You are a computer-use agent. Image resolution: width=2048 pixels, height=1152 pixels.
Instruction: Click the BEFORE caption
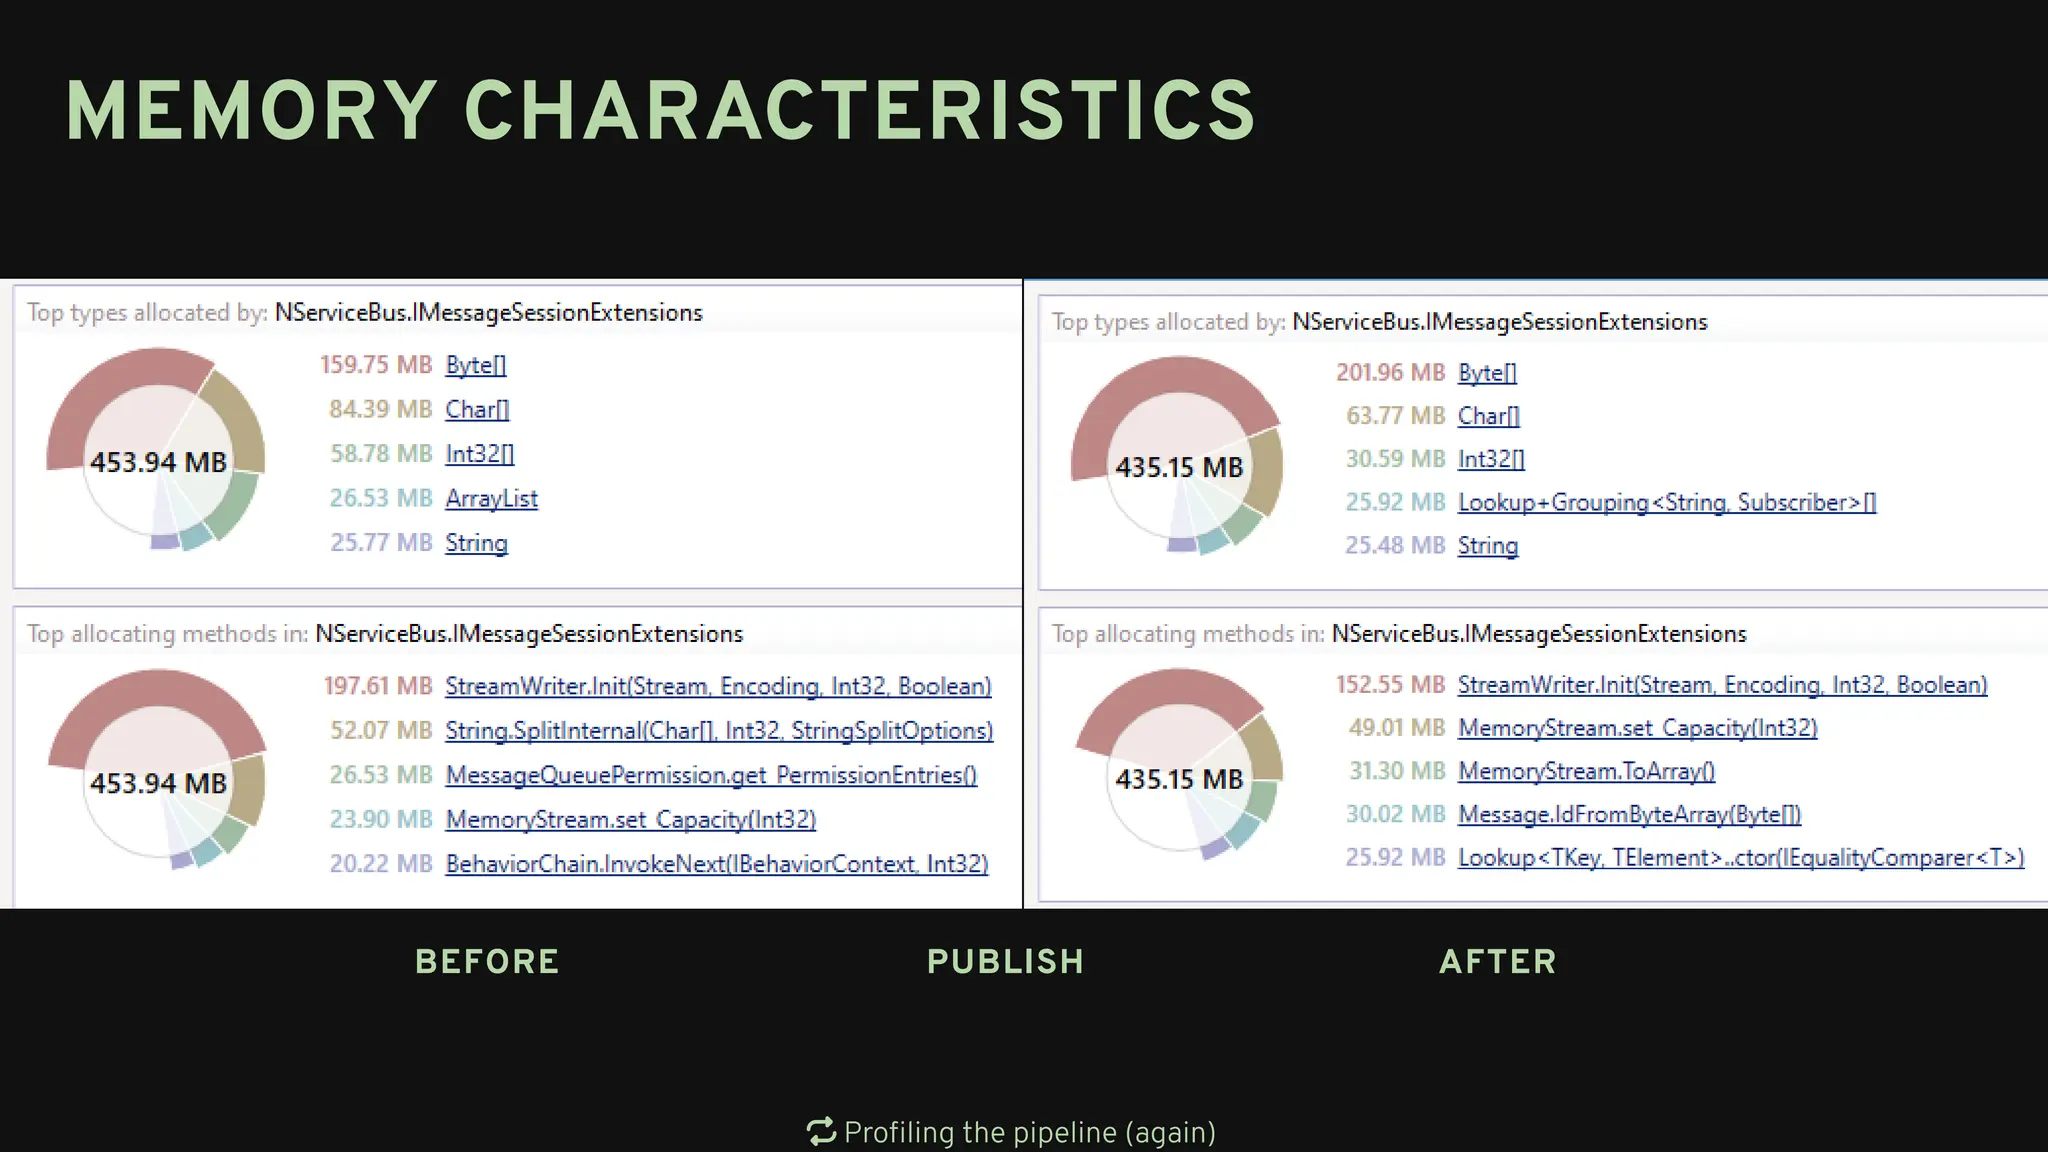click(x=487, y=962)
